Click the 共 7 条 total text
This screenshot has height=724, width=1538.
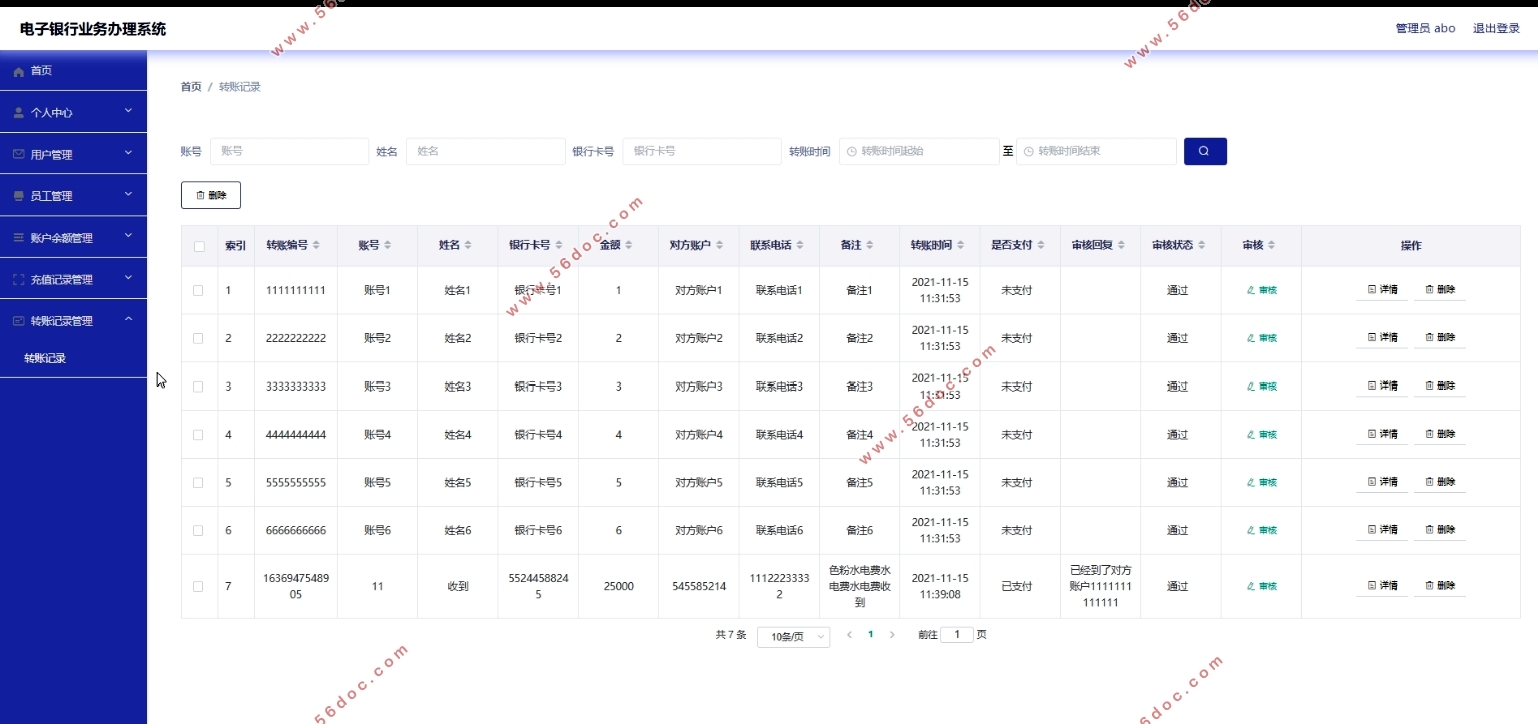(731, 635)
